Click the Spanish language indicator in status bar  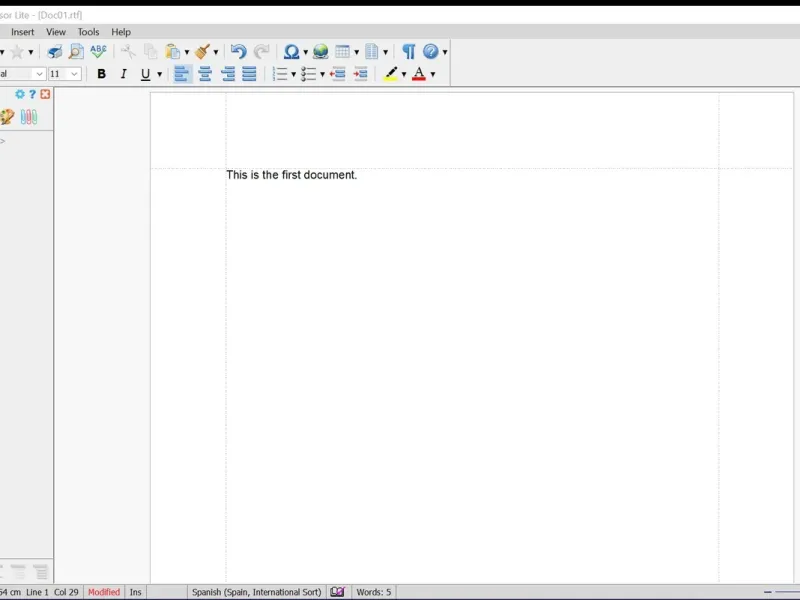[x=256, y=592]
